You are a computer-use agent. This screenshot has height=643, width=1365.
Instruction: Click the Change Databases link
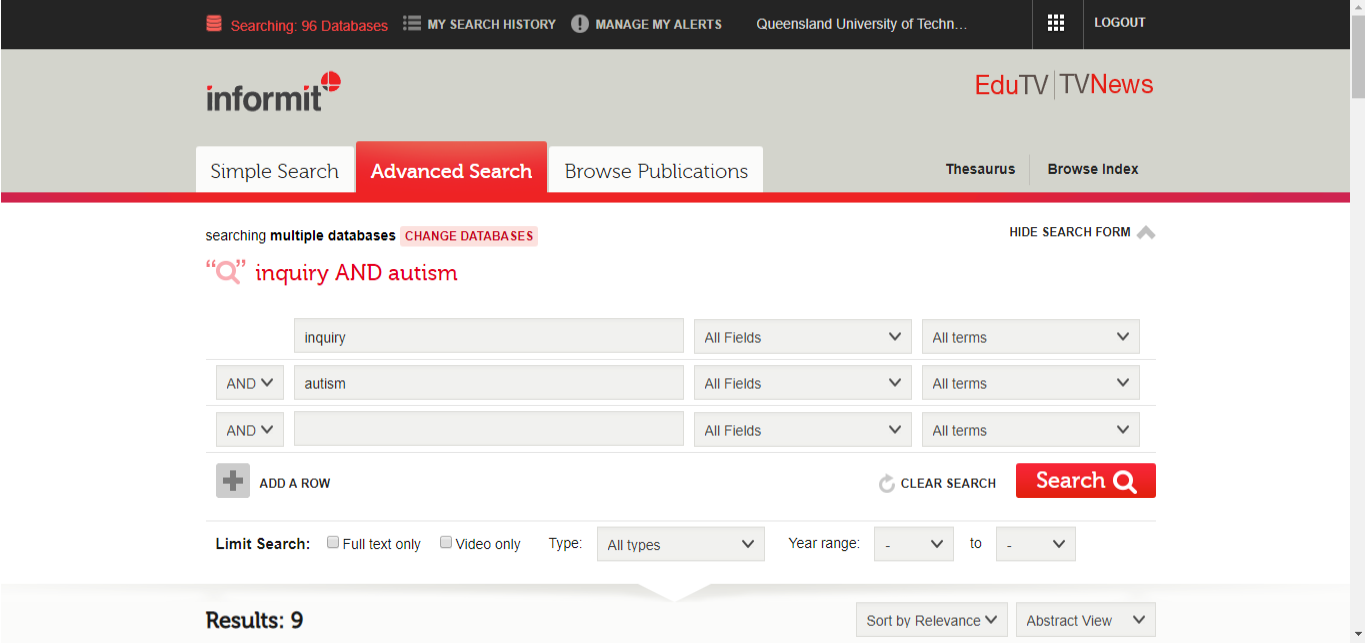[469, 236]
